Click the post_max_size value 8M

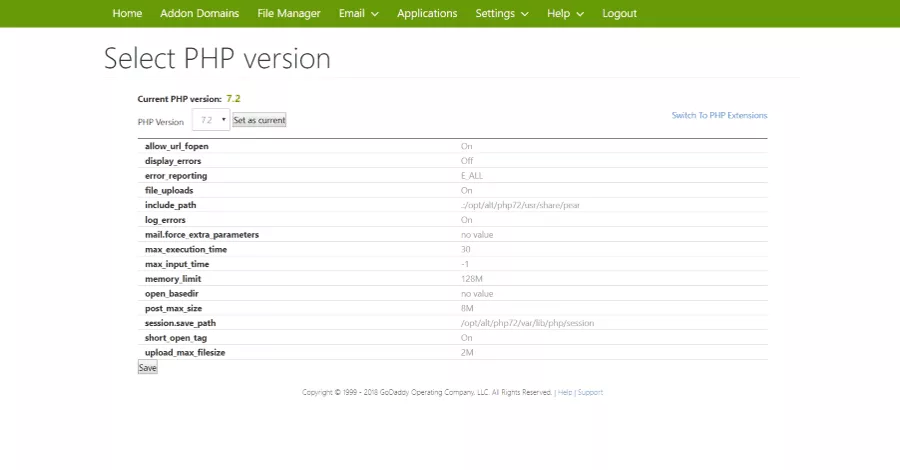467,308
